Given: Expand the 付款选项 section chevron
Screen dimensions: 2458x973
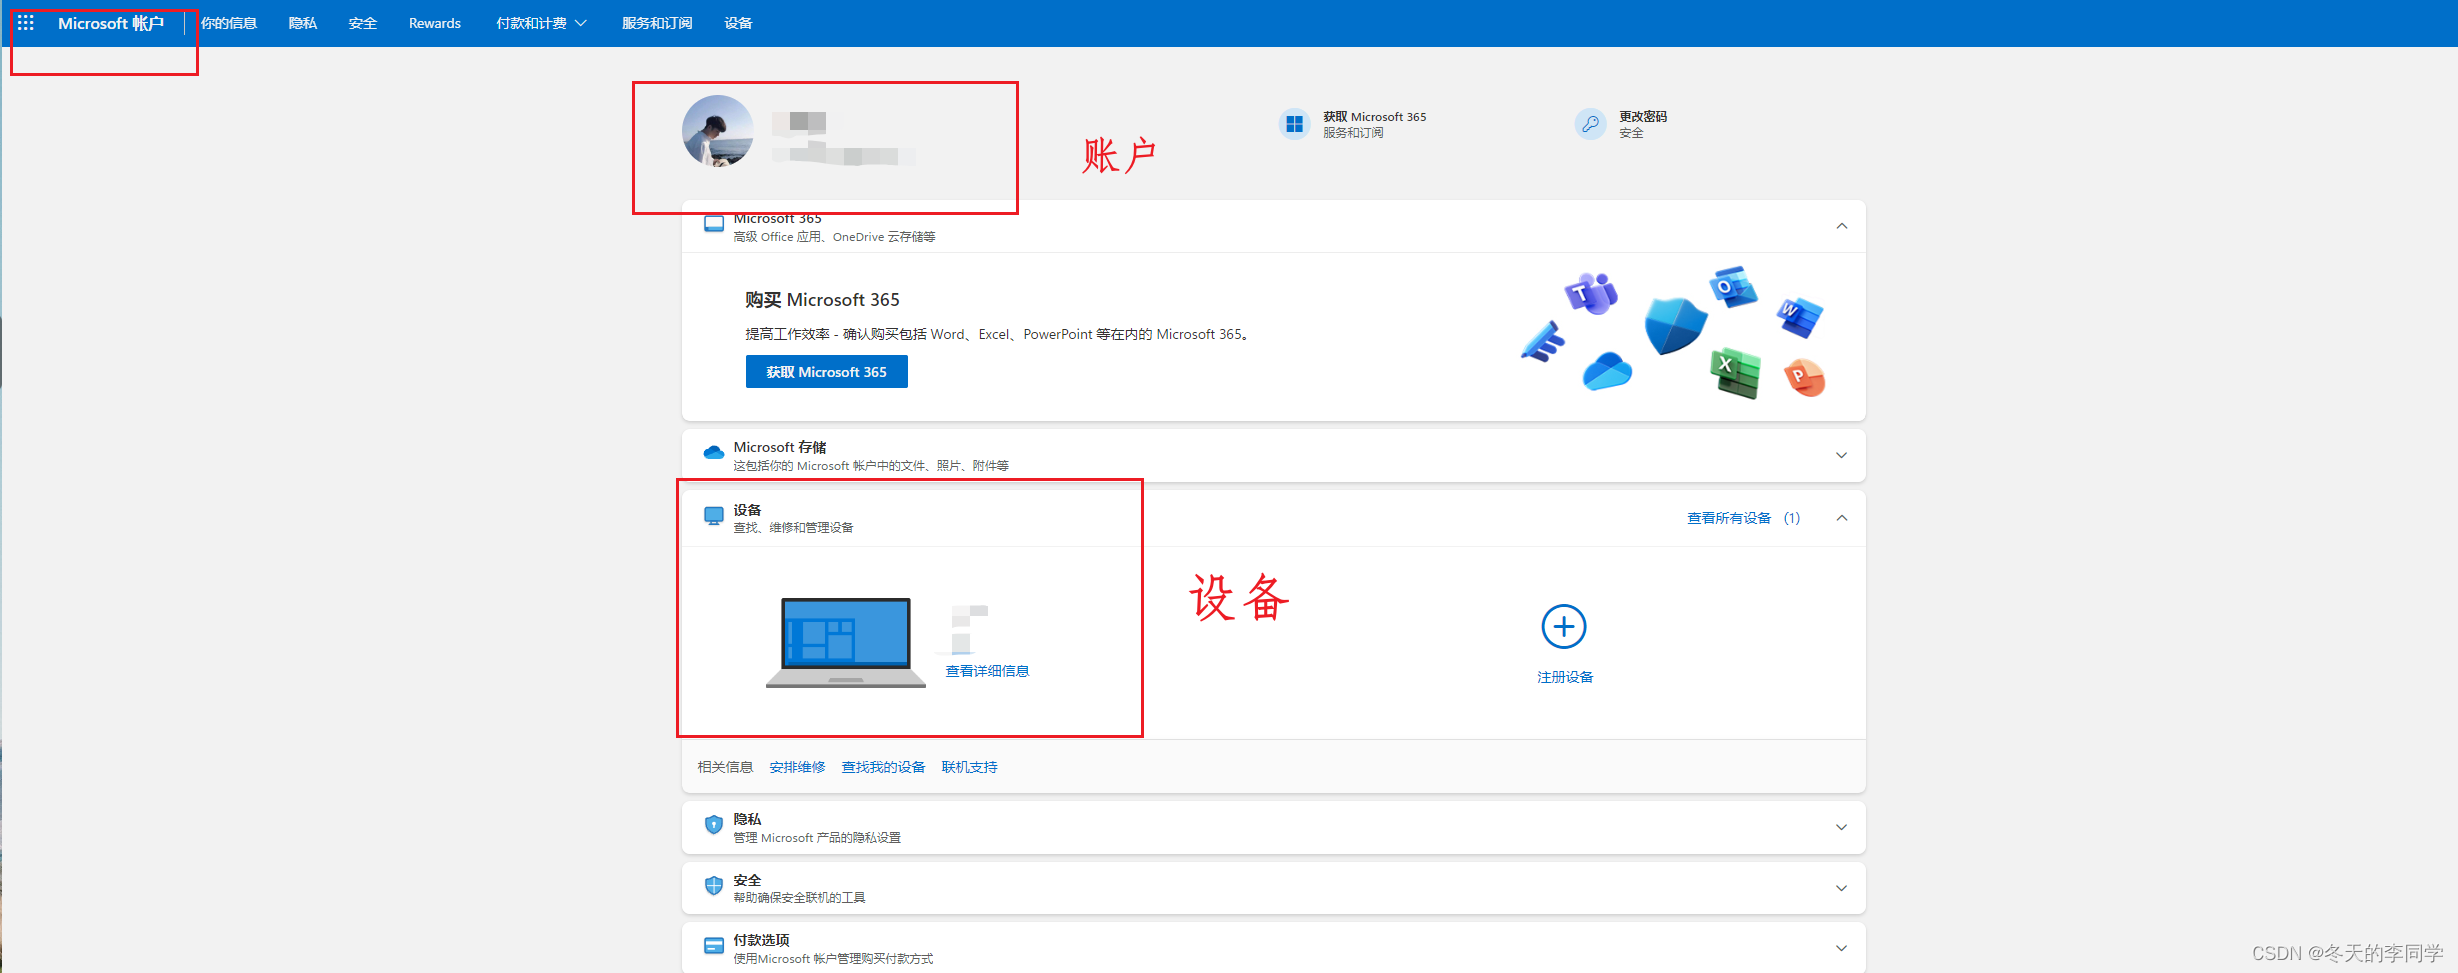Looking at the screenshot, I should click(x=1841, y=948).
